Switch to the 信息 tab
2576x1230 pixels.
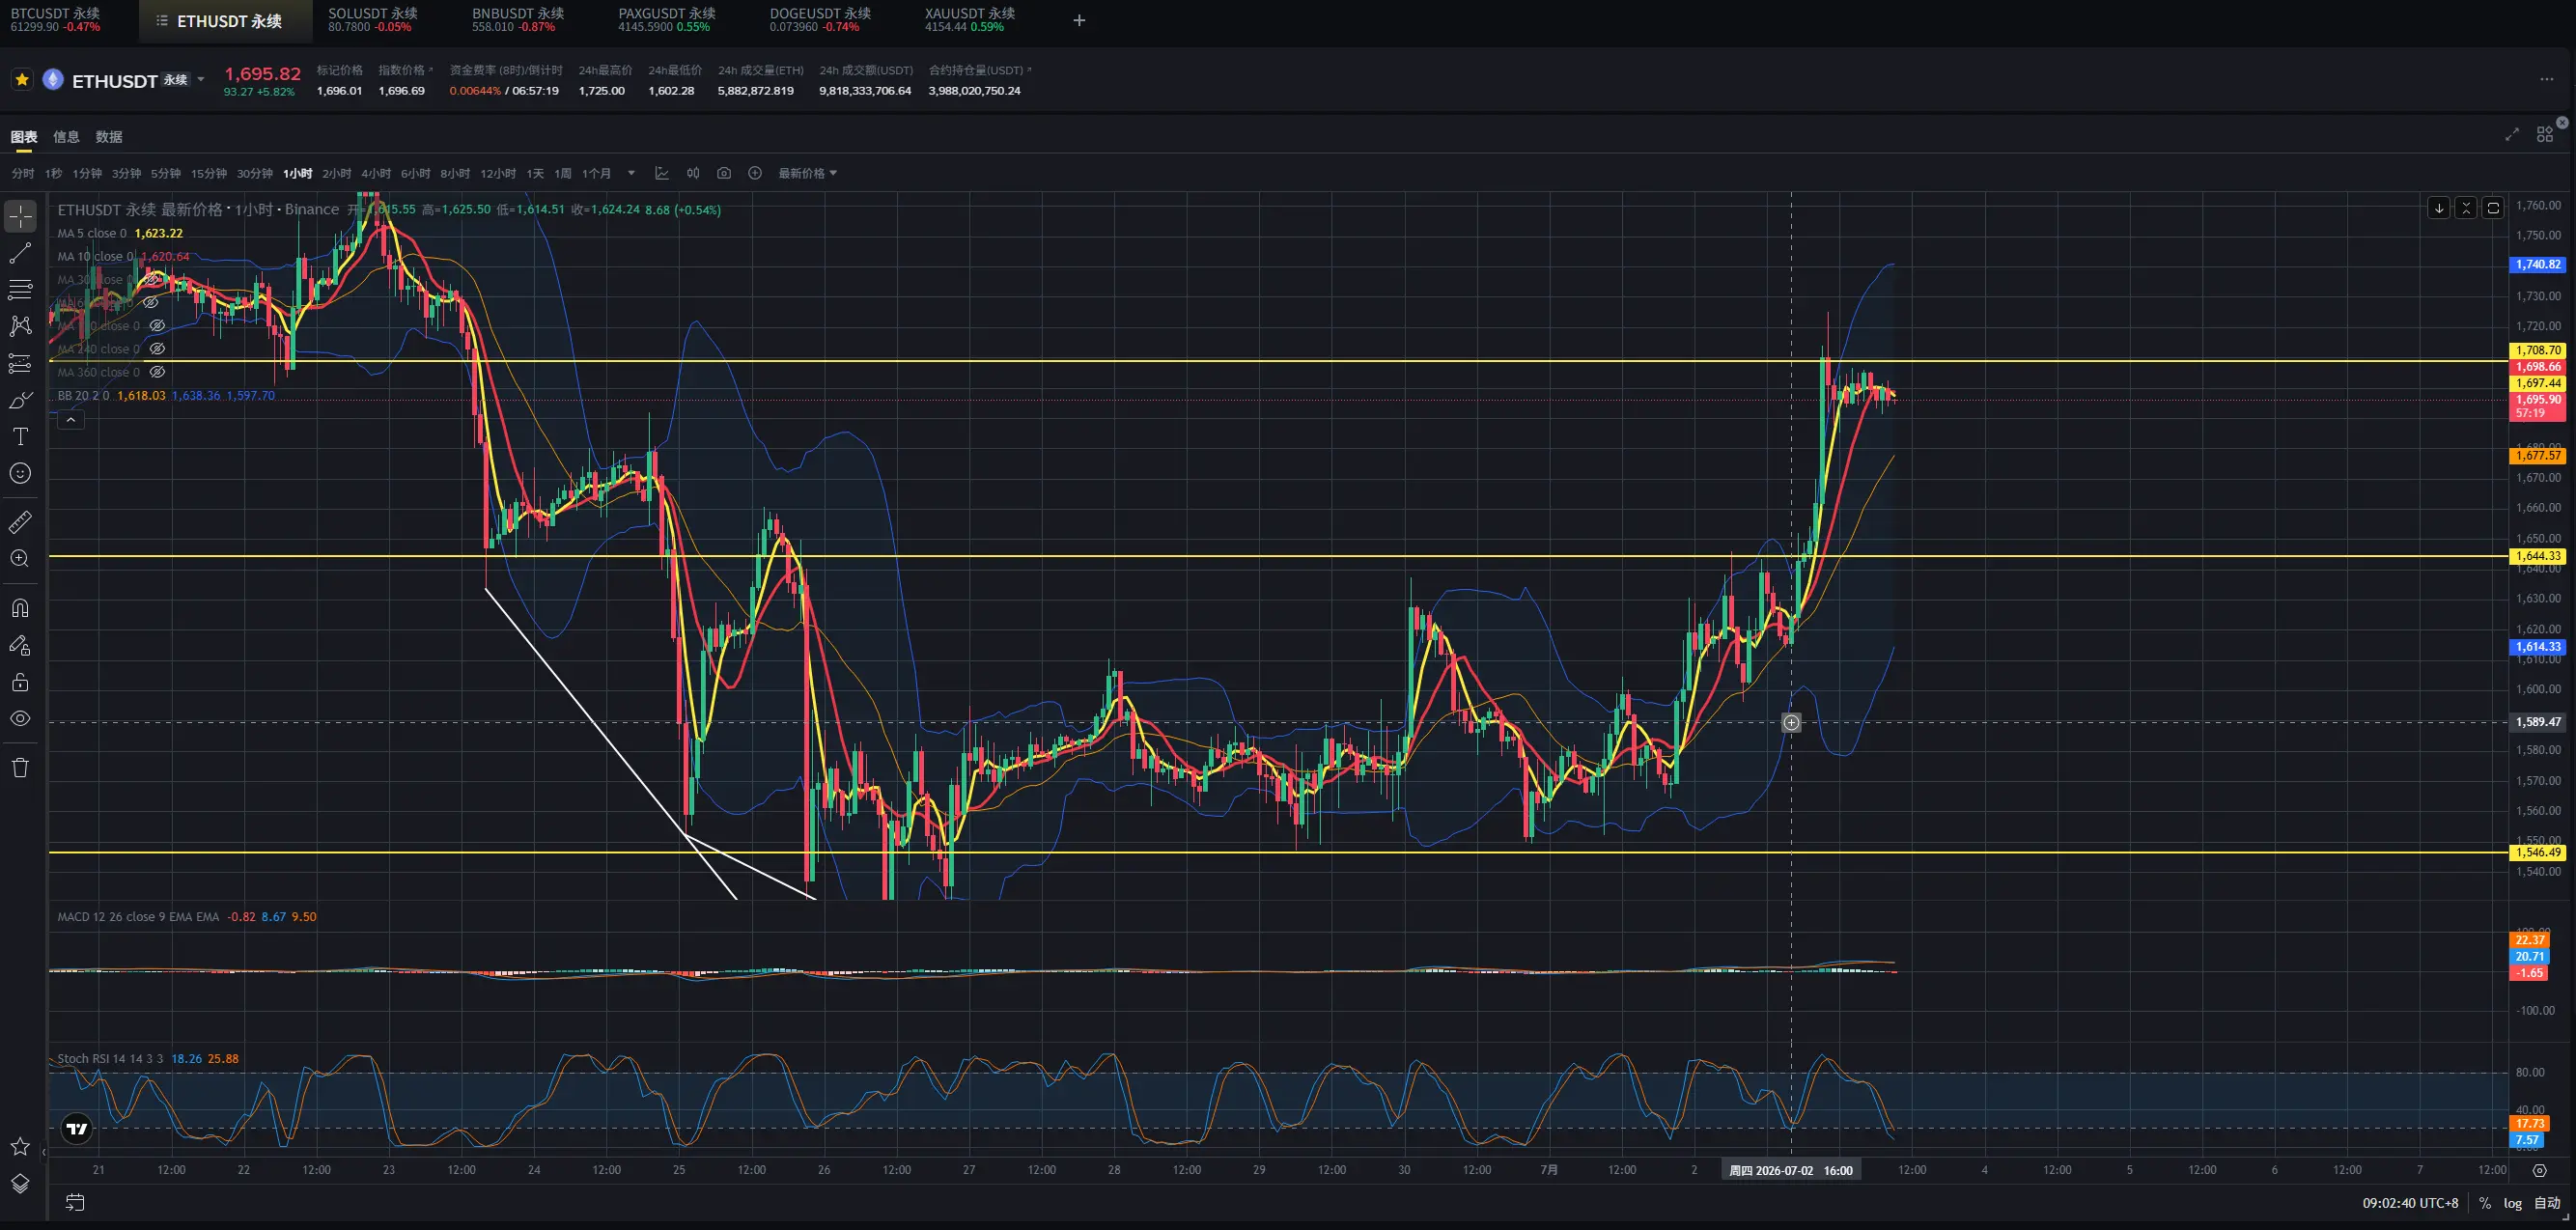[x=66, y=137]
